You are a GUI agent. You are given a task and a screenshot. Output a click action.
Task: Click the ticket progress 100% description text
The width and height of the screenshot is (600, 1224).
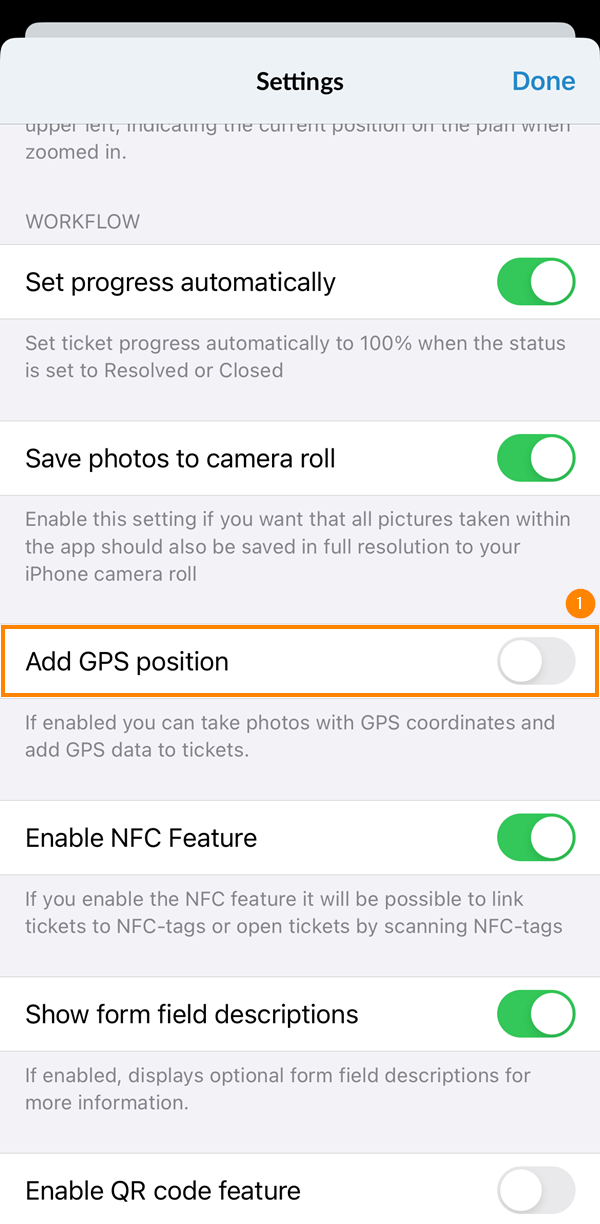[295, 357]
